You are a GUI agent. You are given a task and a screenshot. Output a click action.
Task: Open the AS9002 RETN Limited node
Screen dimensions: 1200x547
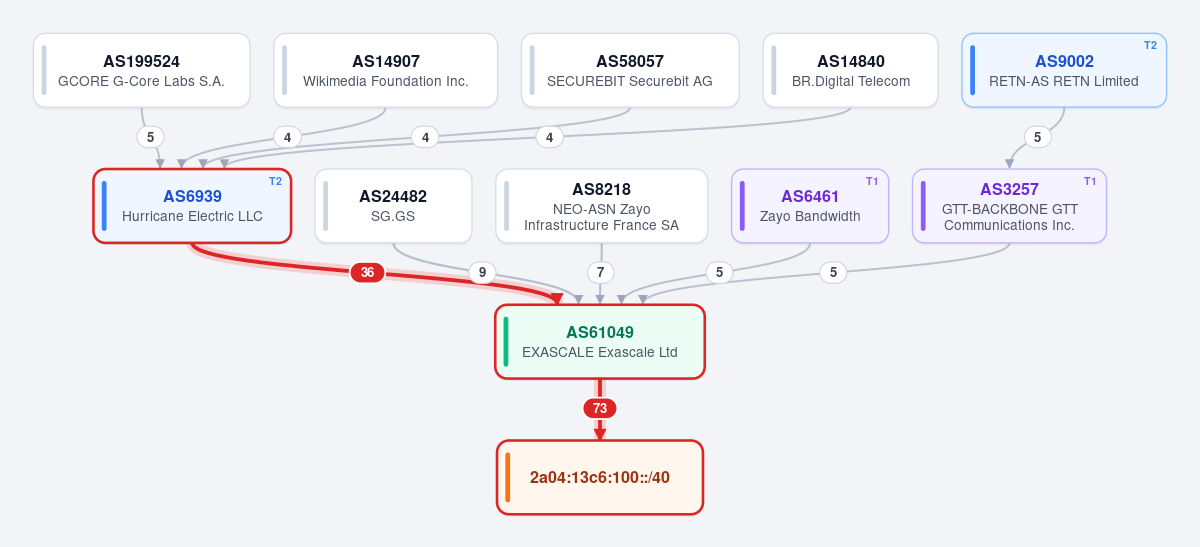tap(1064, 70)
